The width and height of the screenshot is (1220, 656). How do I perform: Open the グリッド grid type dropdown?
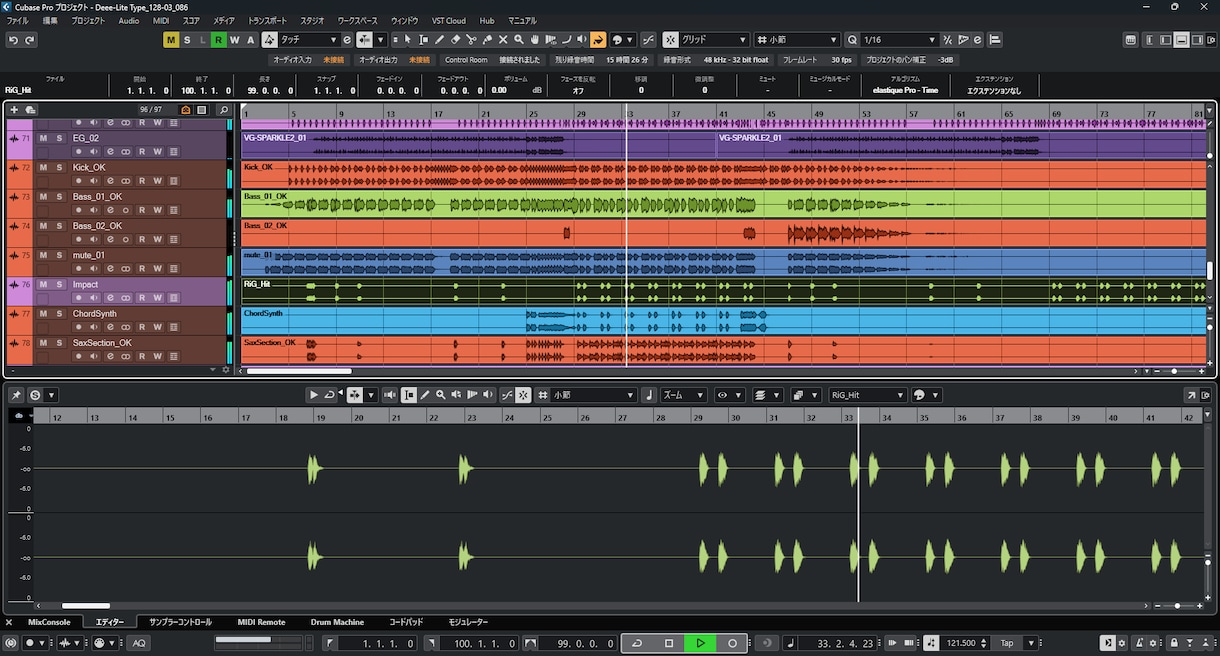point(712,39)
